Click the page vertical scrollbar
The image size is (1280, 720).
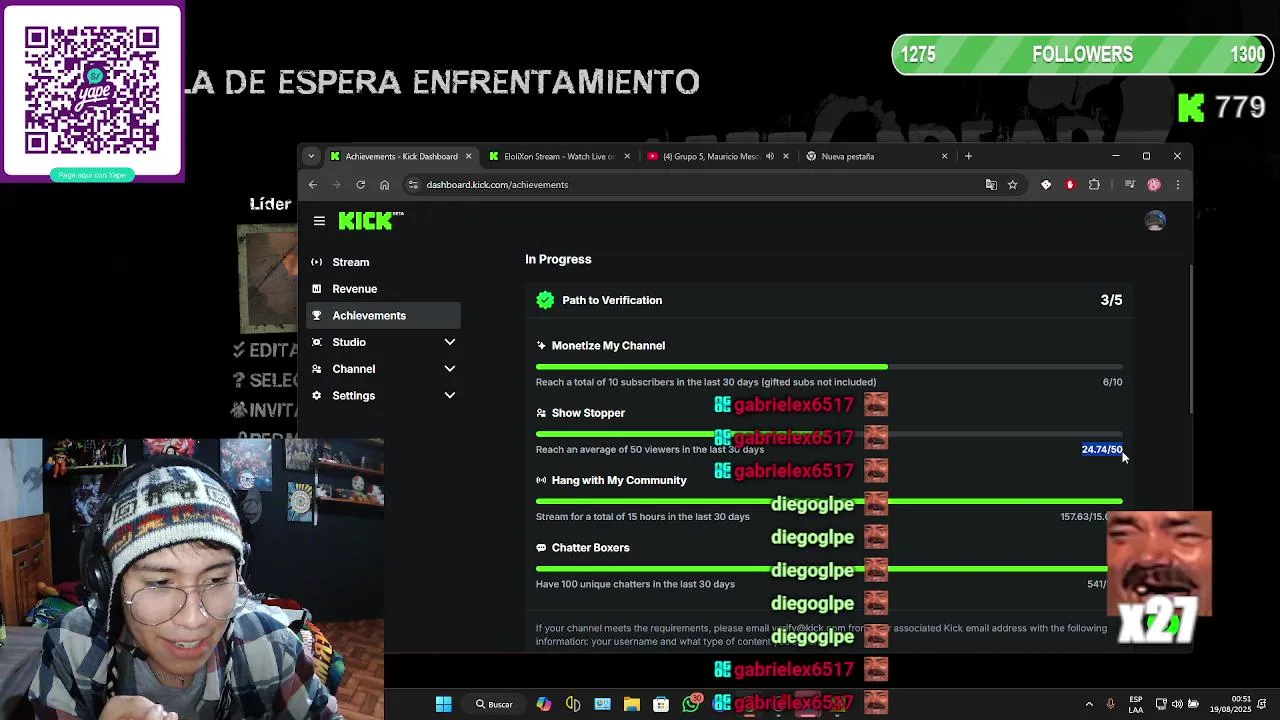(1190, 340)
